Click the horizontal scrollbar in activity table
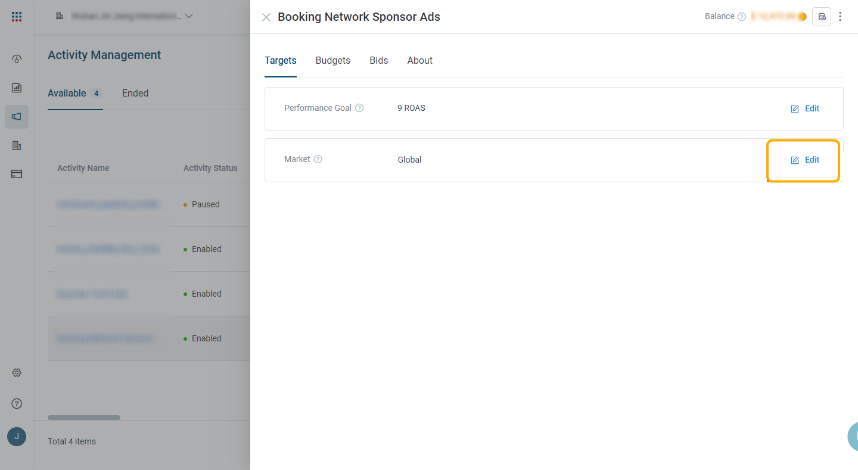The width and height of the screenshot is (858, 470). coord(84,417)
